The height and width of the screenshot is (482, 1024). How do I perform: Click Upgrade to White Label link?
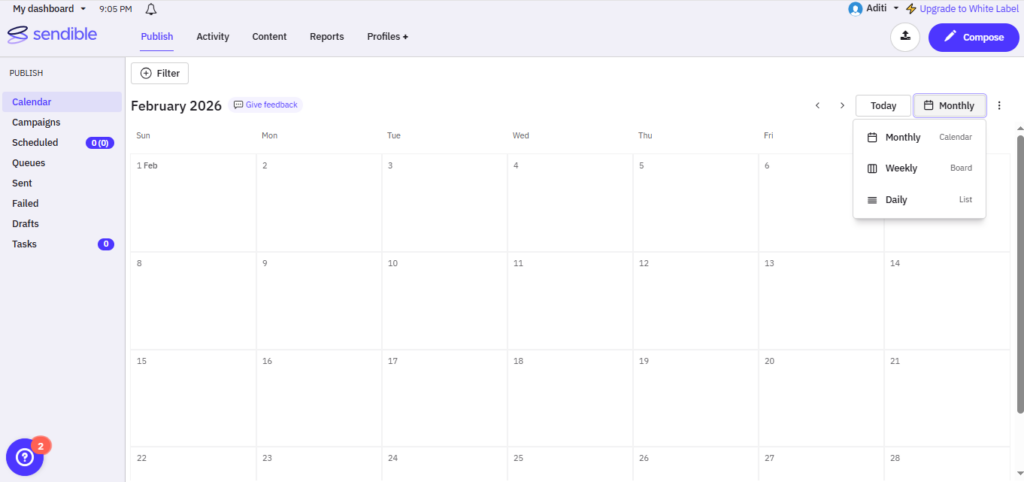pos(968,9)
